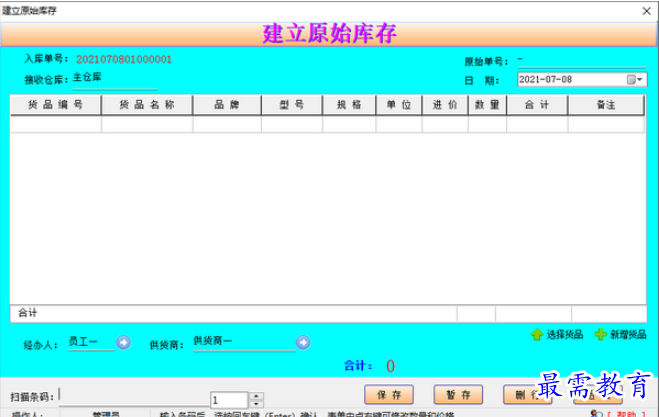Click the 型号 column header
Image resolution: width=659 pixels, height=417 pixels.
point(292,105)
